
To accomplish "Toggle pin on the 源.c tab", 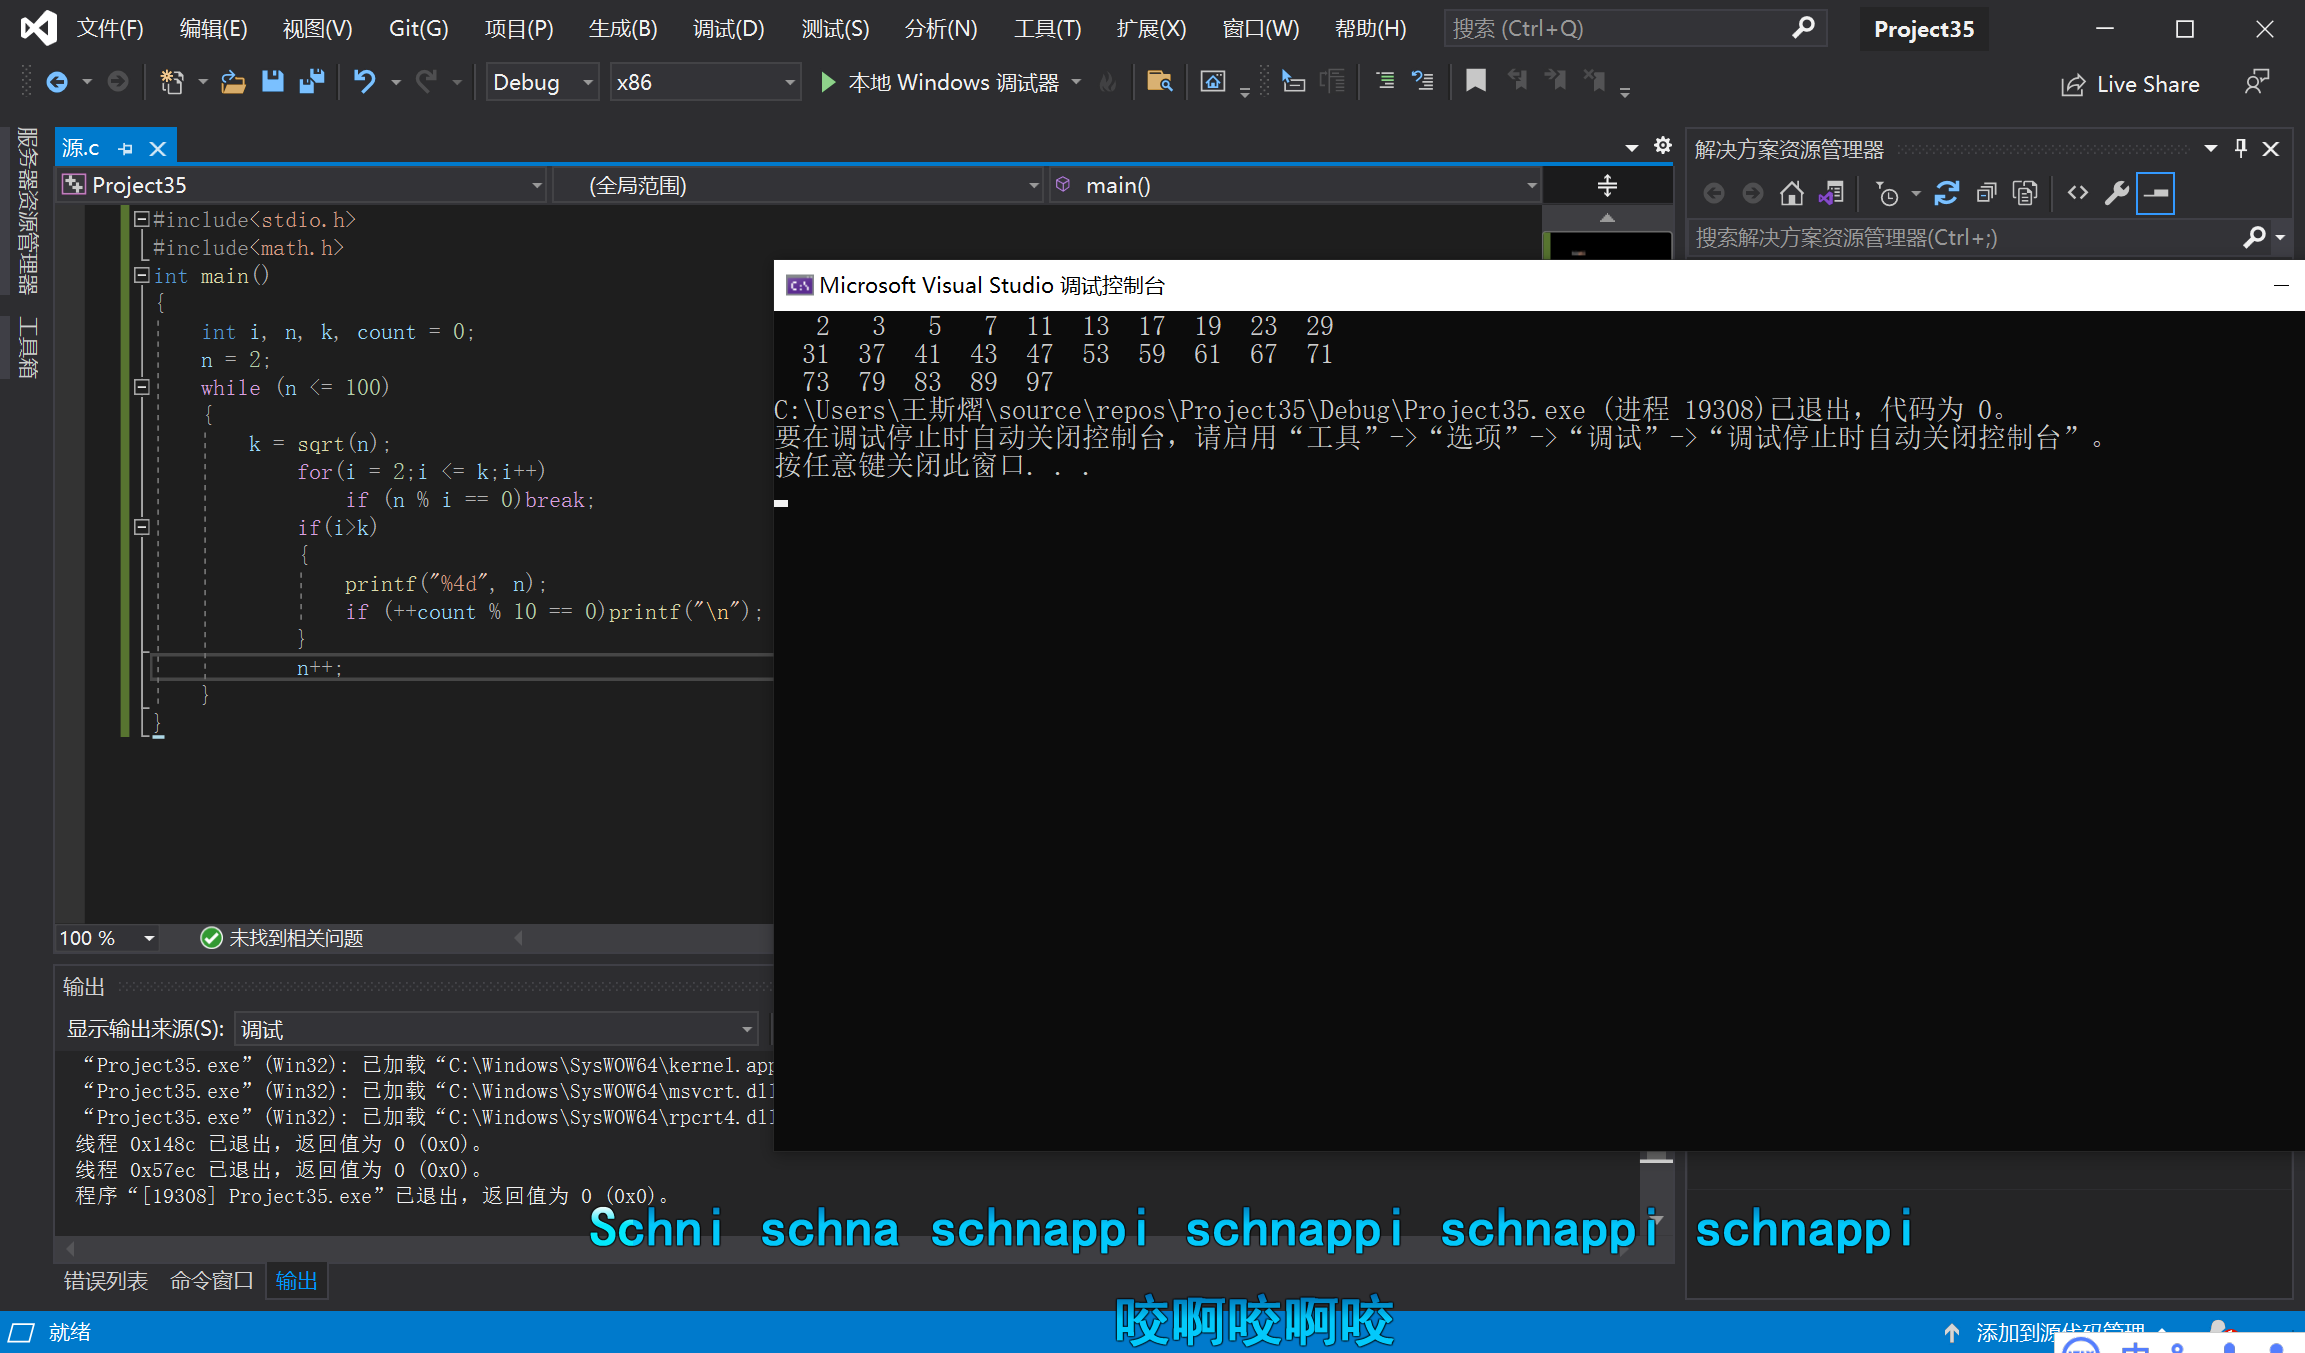I will 126,149.
